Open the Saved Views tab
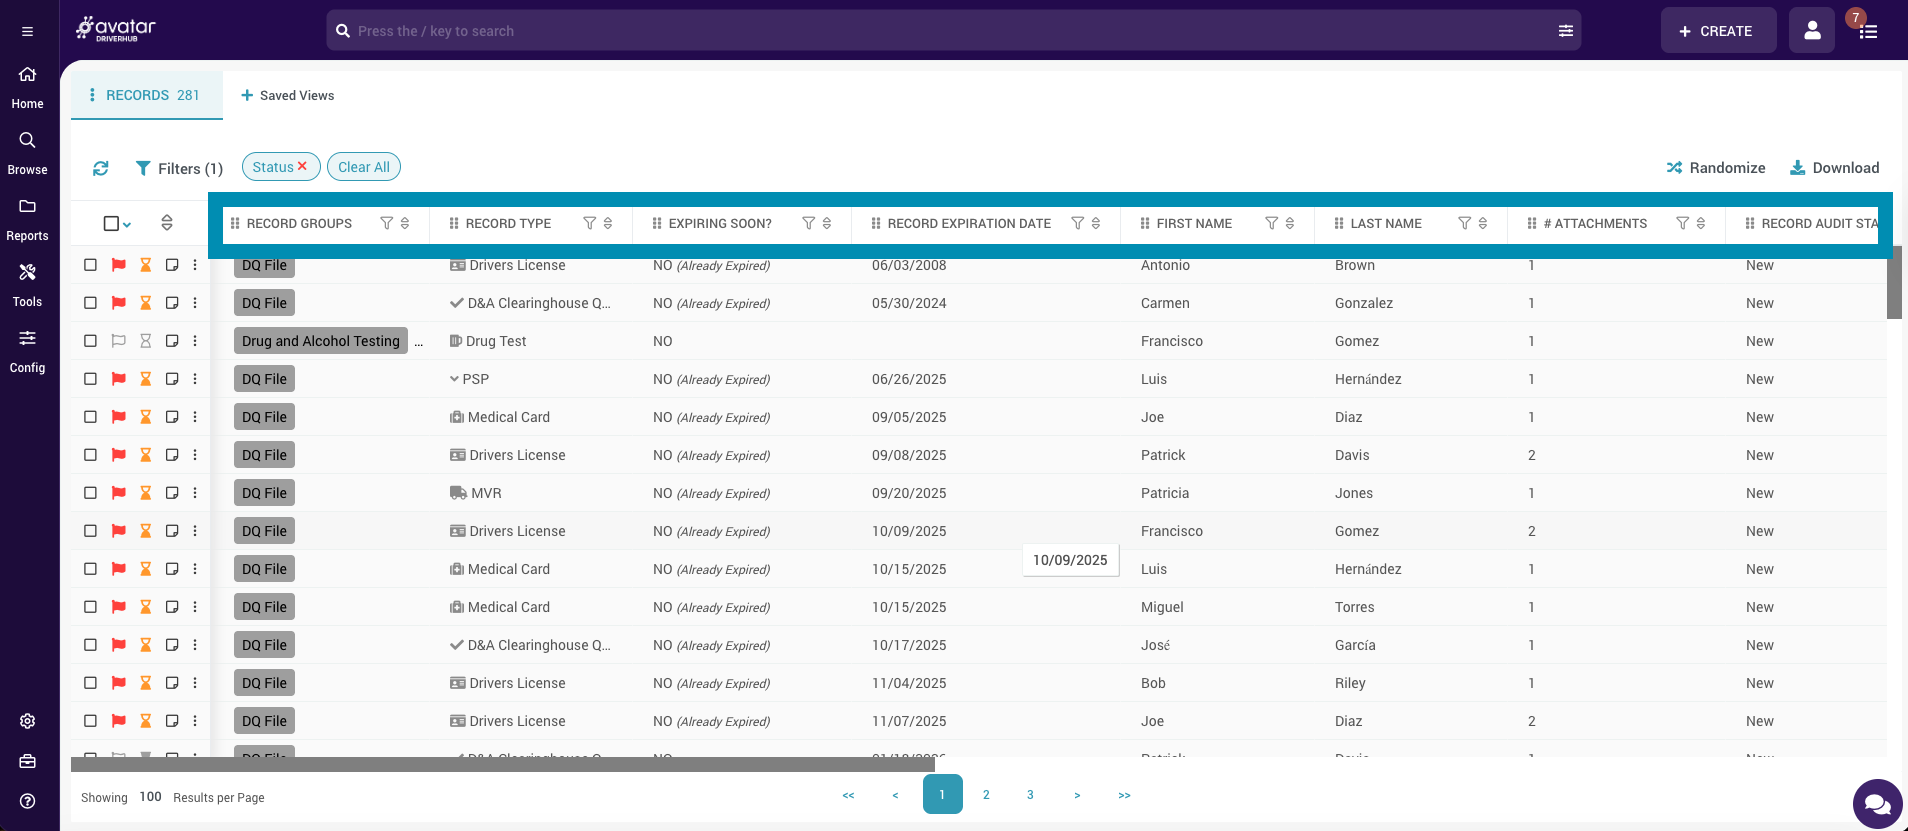 click(288, 95)
